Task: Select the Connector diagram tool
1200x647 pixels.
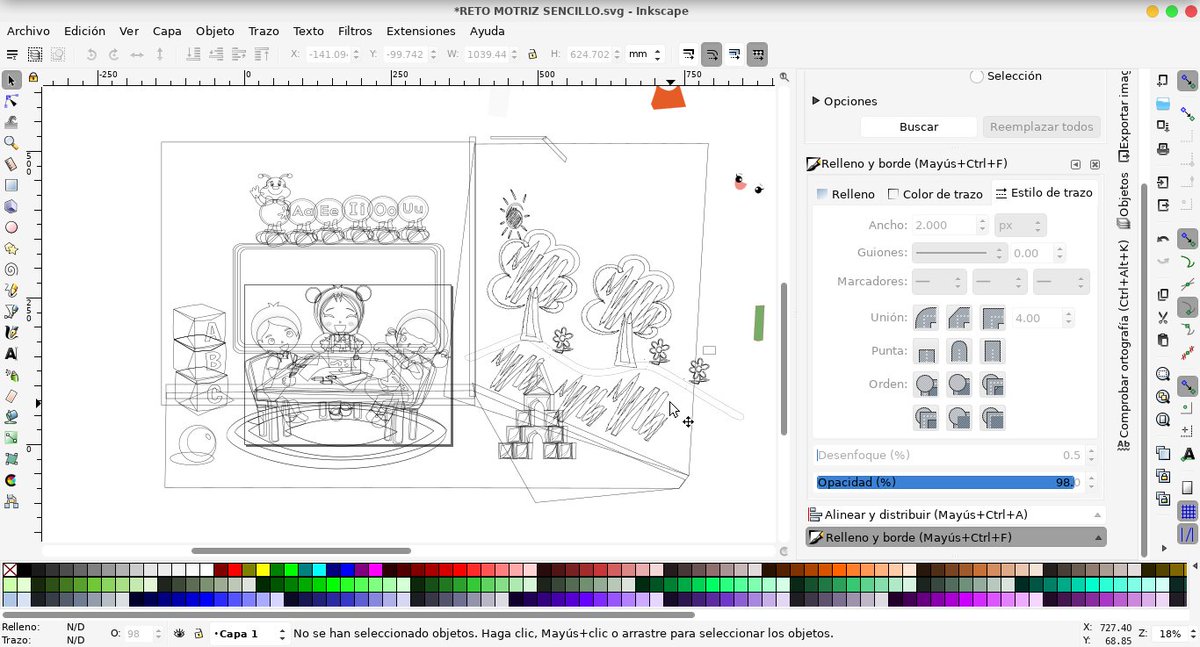Action: click(x=11, y=501)
